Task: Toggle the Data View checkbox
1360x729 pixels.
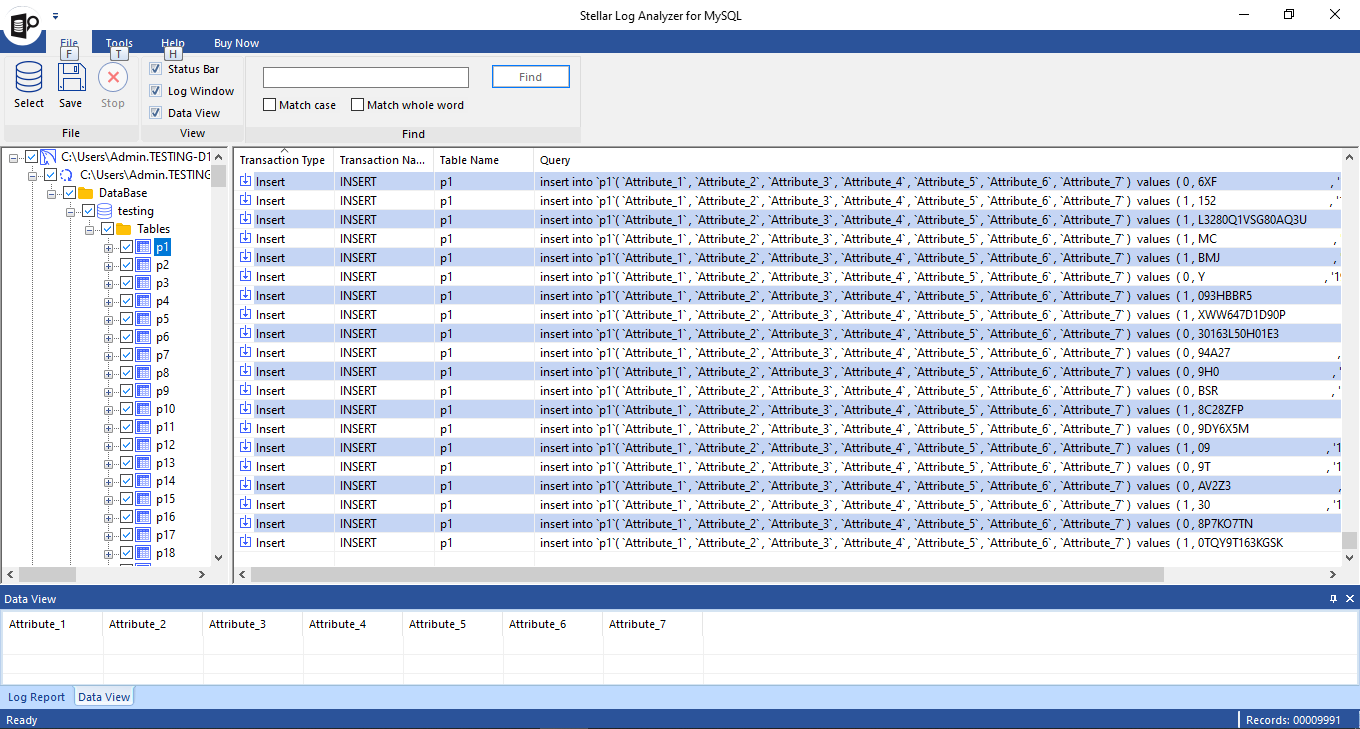Action: click(155, 113)
